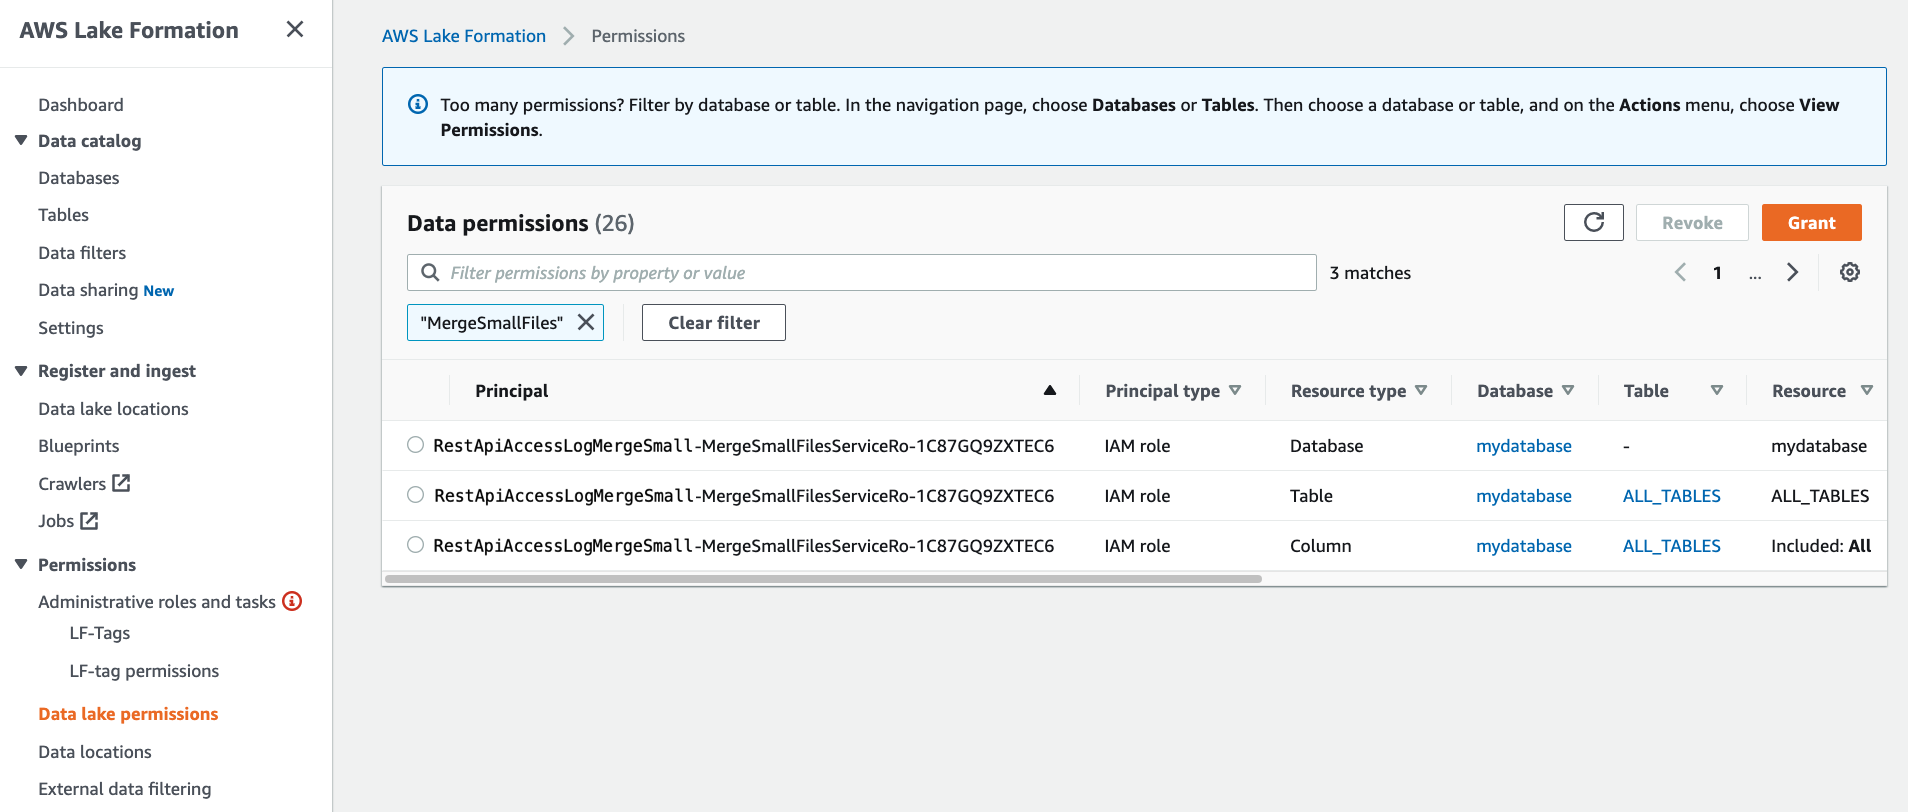Open ALL_TABLES link in Table row
This screenshot has width=1908, height=812.
click(x=1672, y=495)
